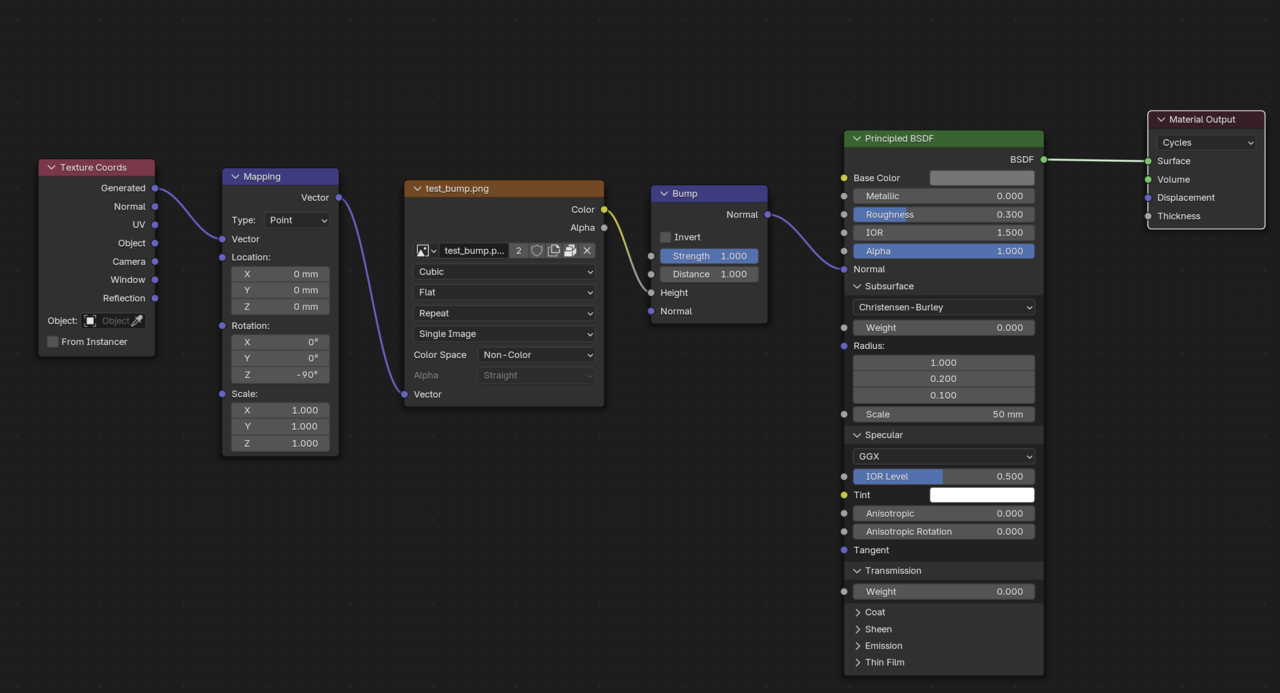Click the Material Output Displacement socket
Image resolution: width=1280 pixels, height=693 pixels.
[x=1148, y=198]
